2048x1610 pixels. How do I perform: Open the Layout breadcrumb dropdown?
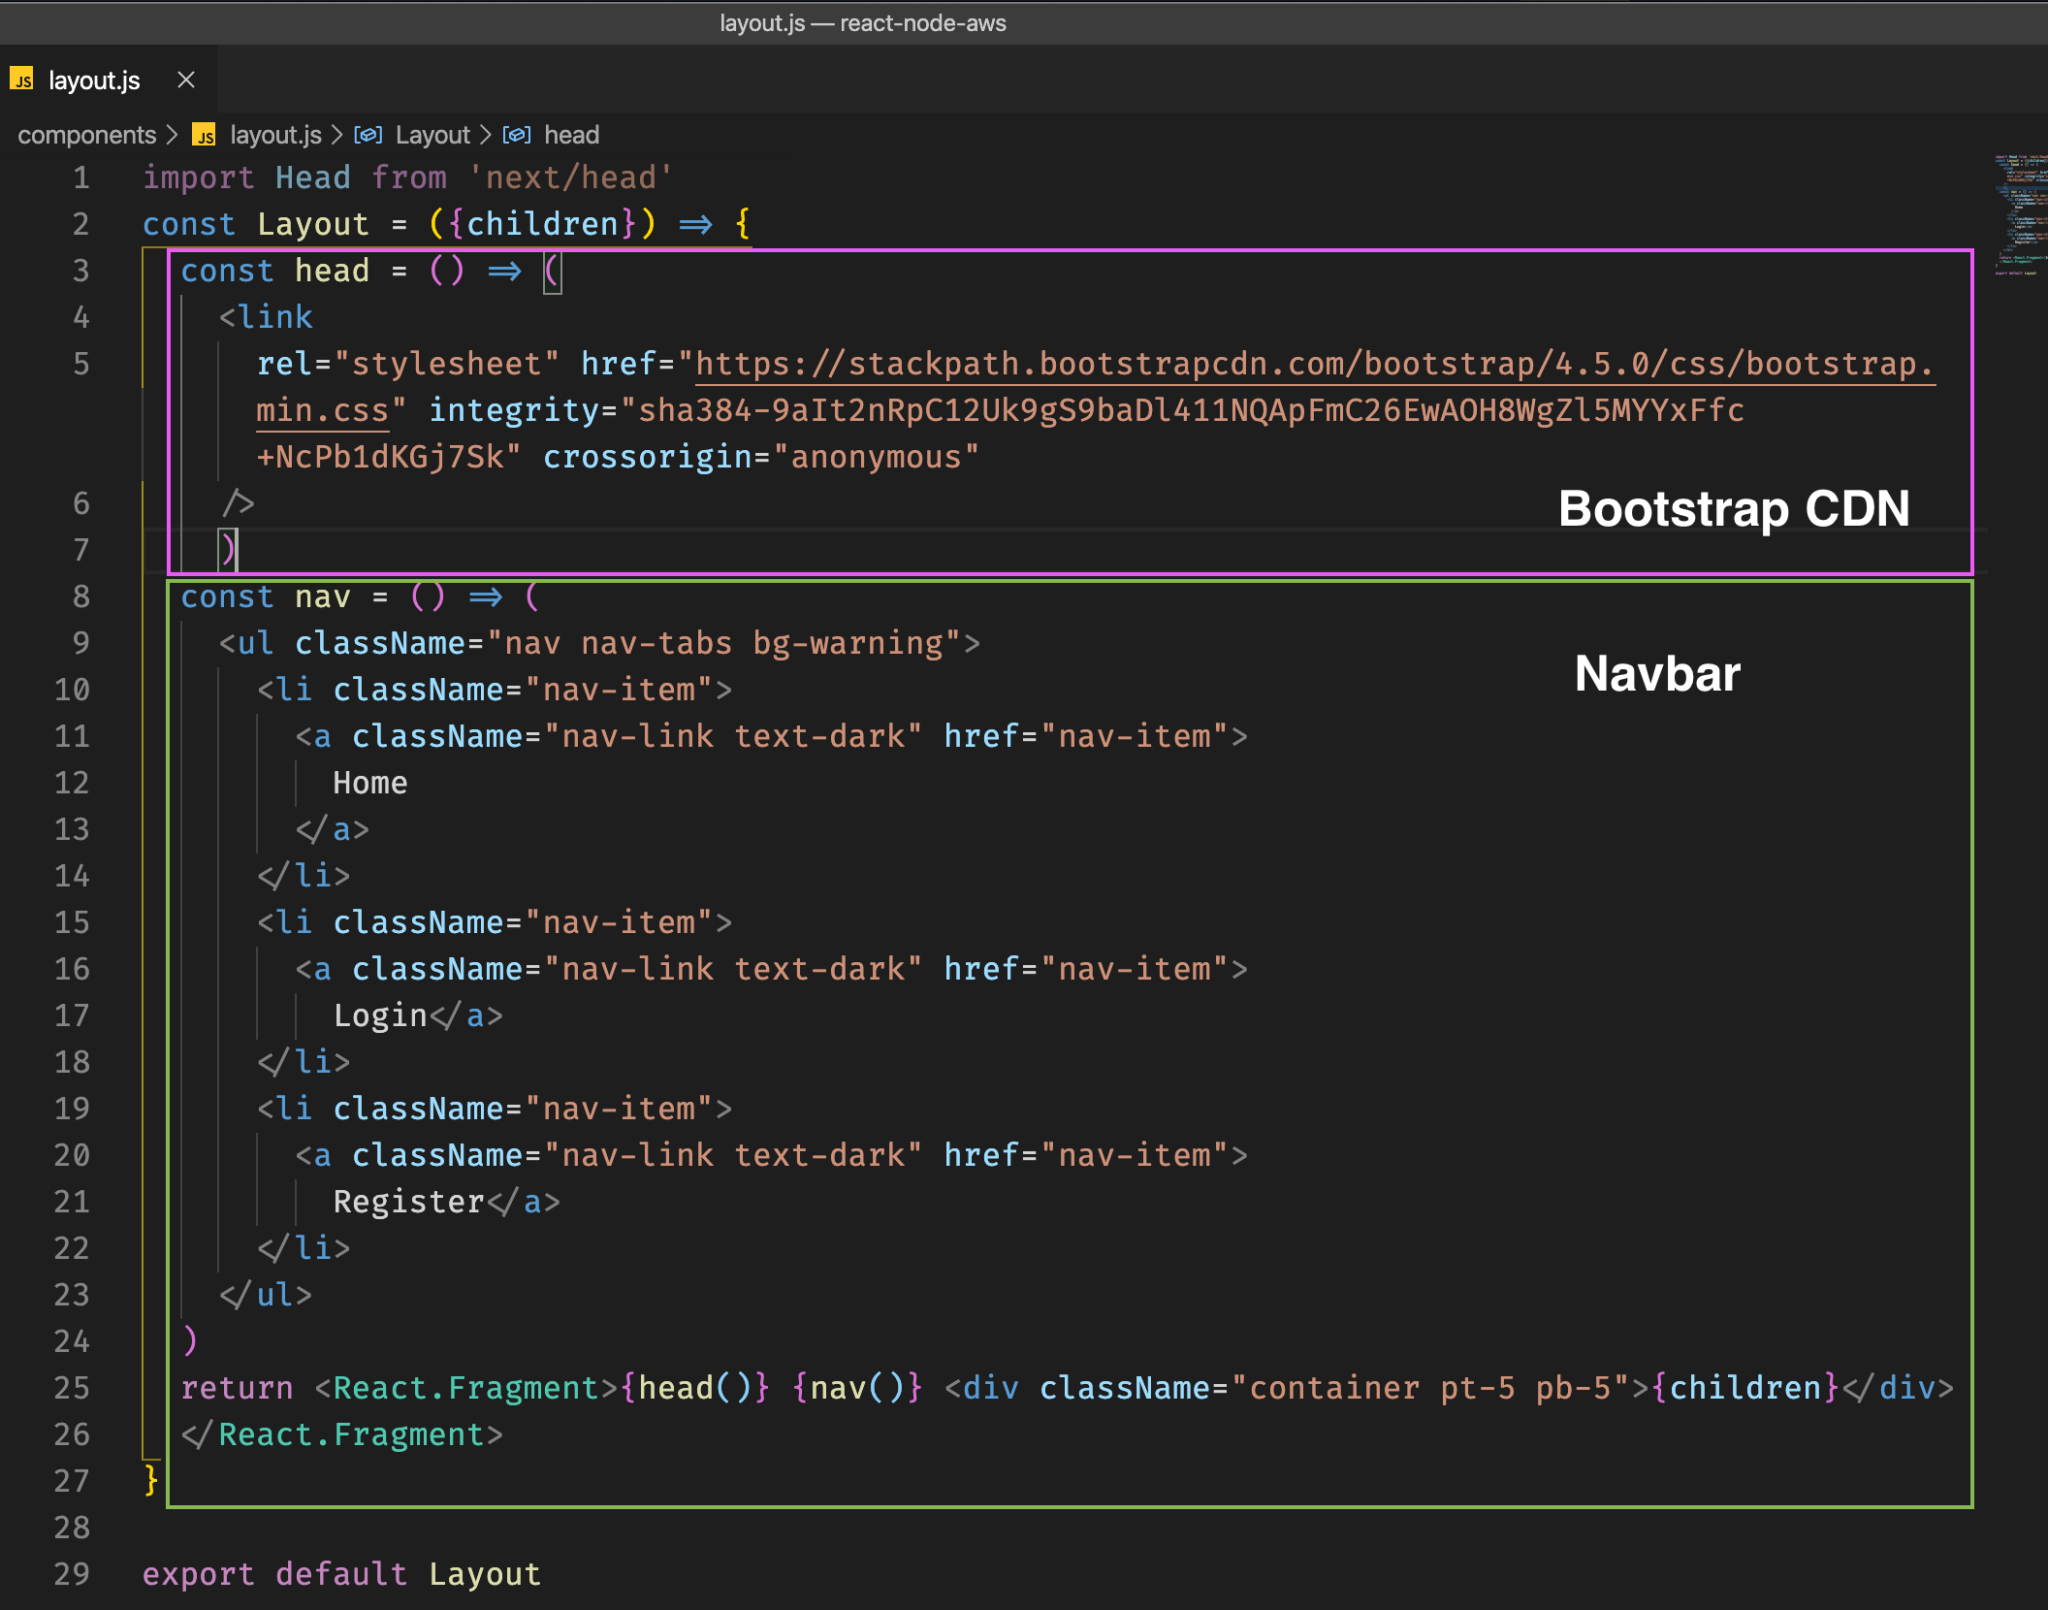tap(432, 135)
